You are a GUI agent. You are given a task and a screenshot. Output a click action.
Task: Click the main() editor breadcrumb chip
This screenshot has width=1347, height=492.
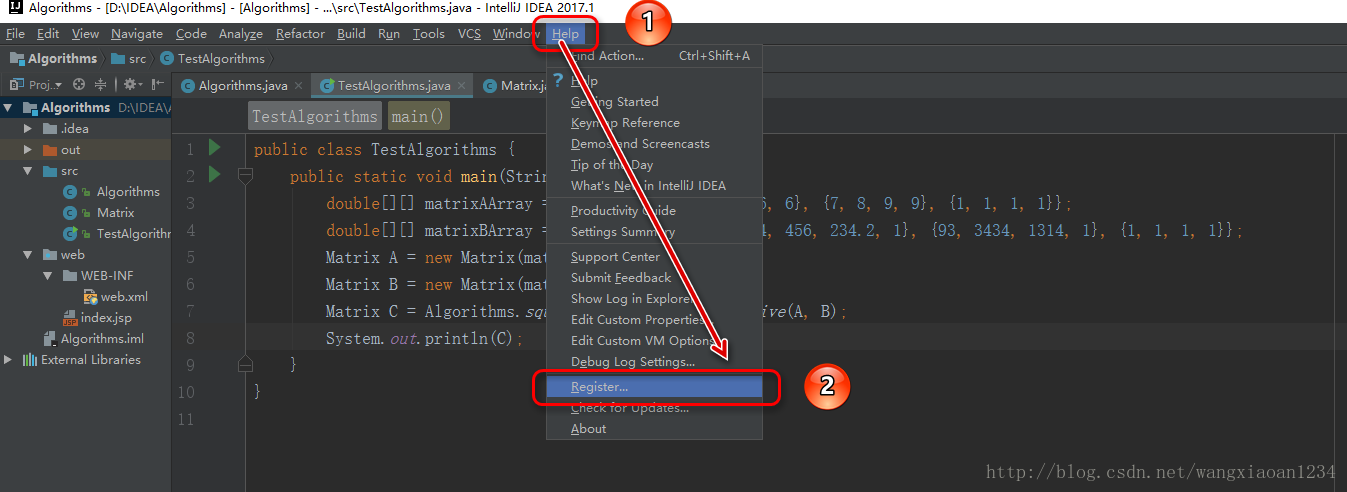pos(419,117)
